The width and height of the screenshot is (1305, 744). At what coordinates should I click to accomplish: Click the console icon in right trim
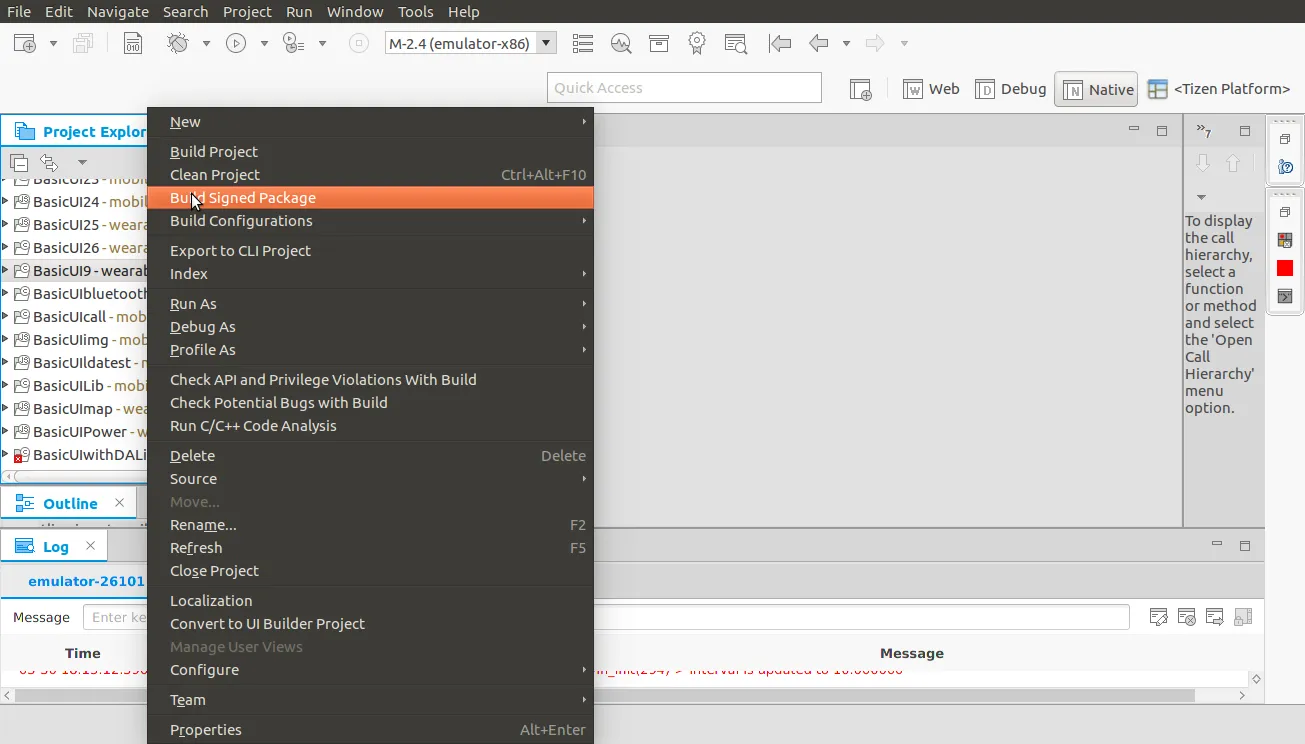[1285, 296]
